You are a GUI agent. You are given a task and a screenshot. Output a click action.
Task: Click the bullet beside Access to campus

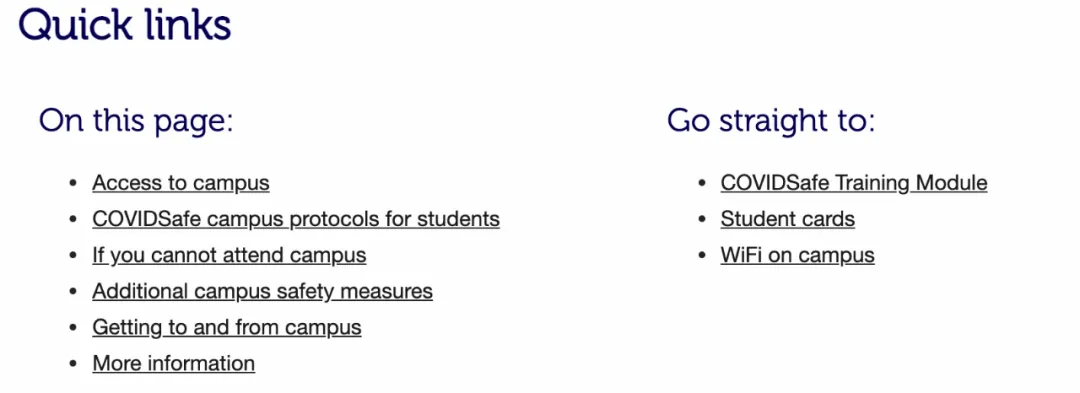[x=74, y=184]
